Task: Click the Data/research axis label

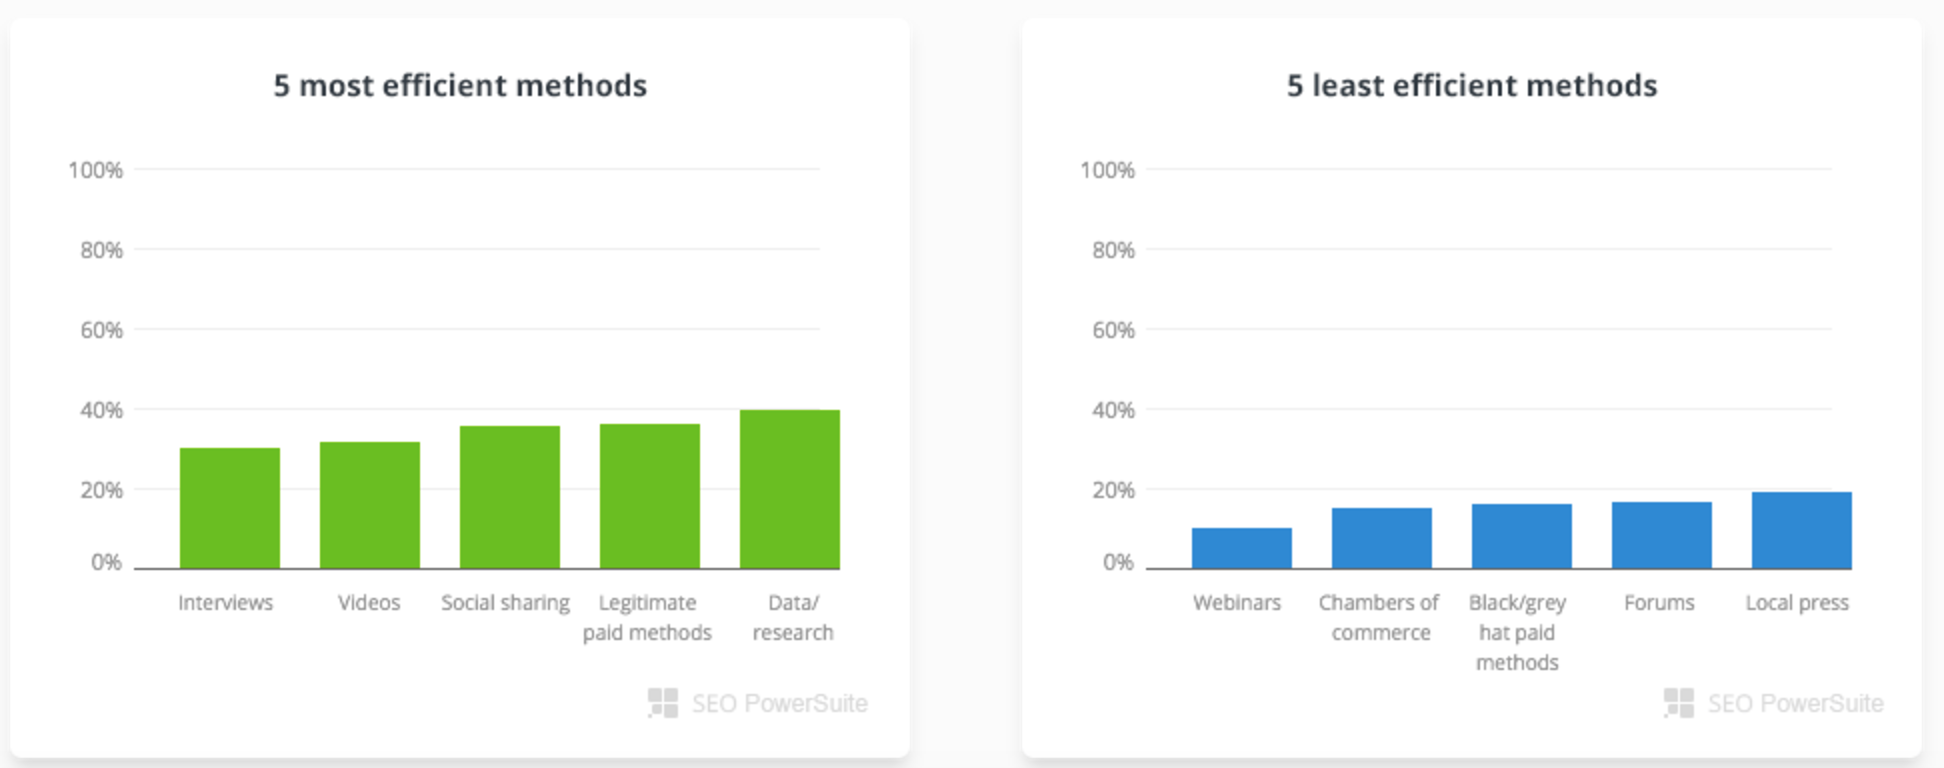Action: [x=793, y=617]
